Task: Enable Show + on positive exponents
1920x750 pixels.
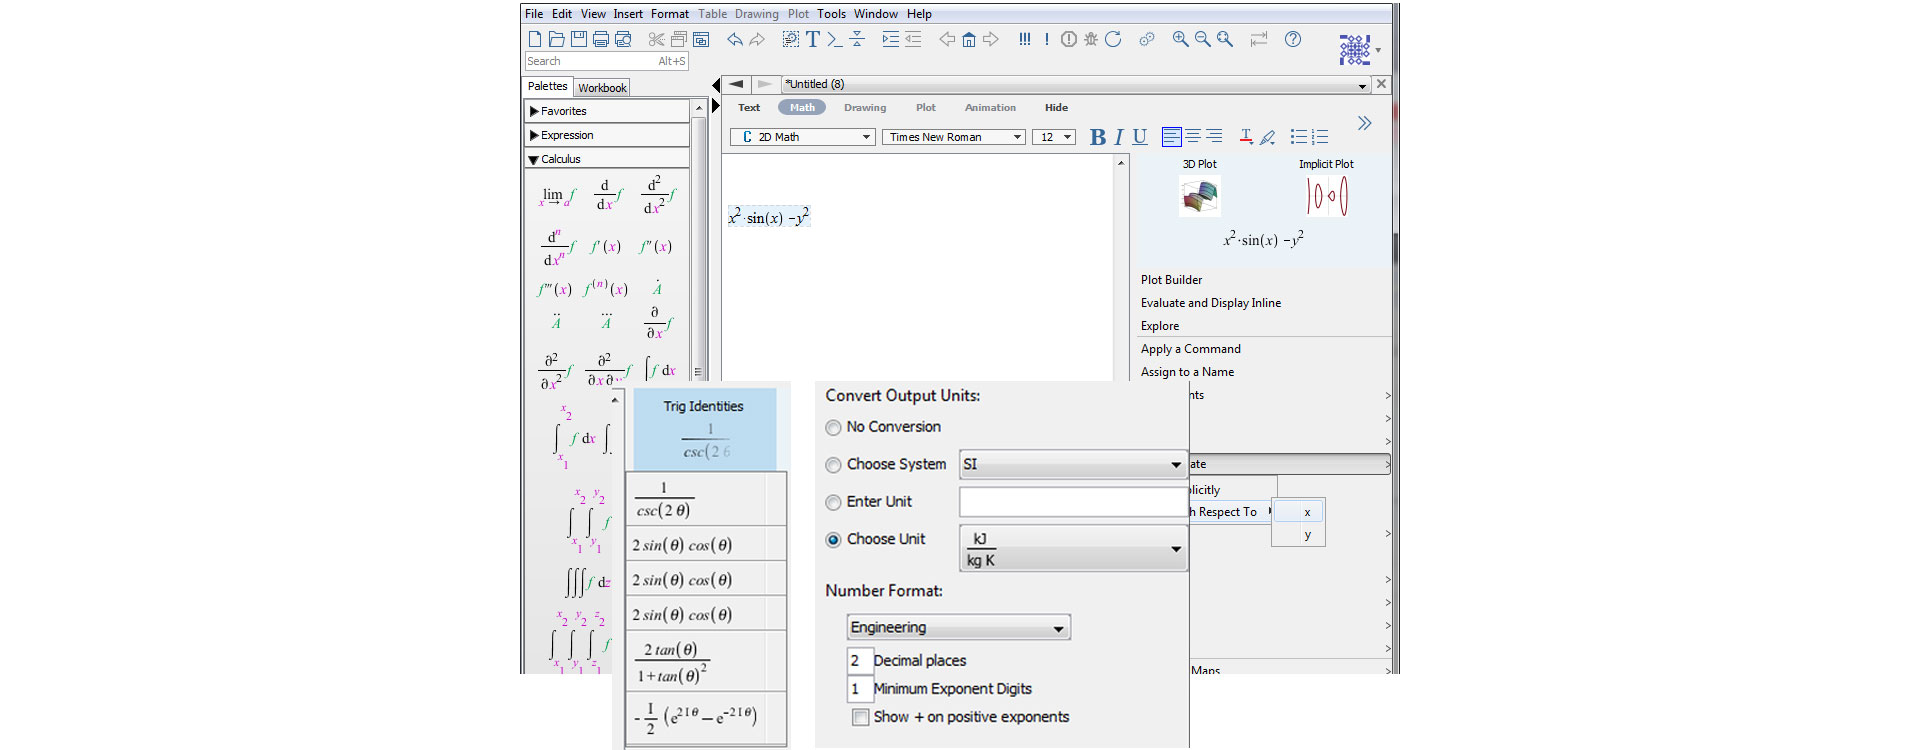Action: click(860, 717)
